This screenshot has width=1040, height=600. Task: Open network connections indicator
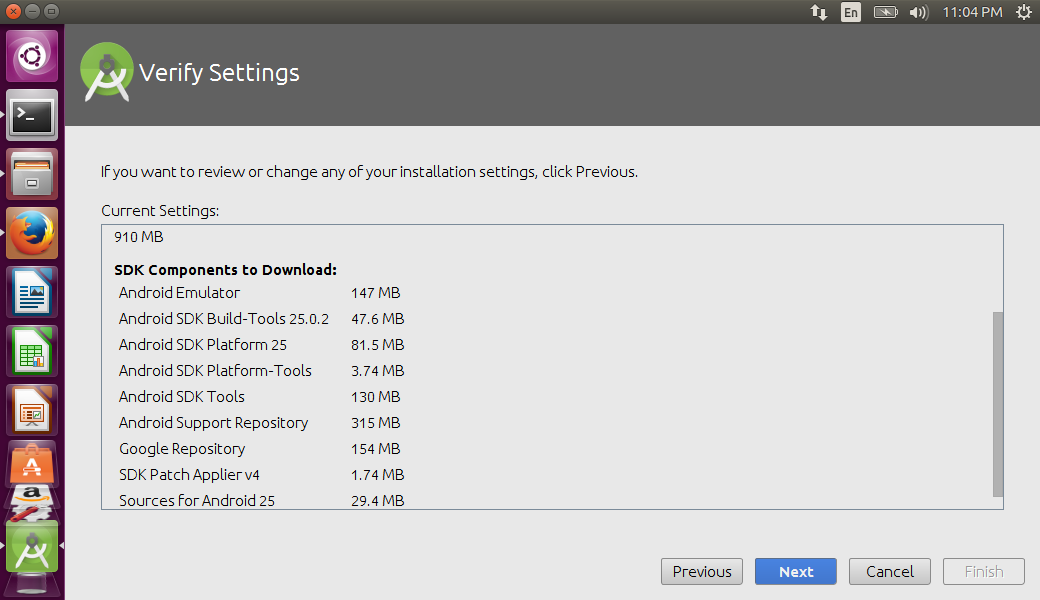pyautogui.click(x=818, y=12)
